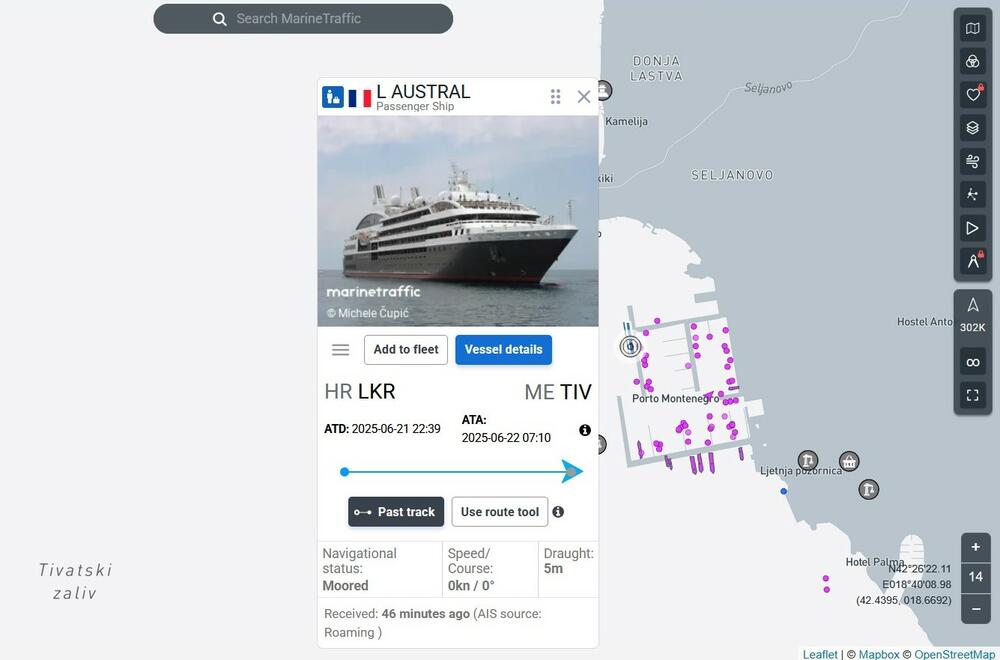The width and height of the screenshot is (1000, 660).
Task: Enter fullscreen map mode
Action: tap(972, 395)
